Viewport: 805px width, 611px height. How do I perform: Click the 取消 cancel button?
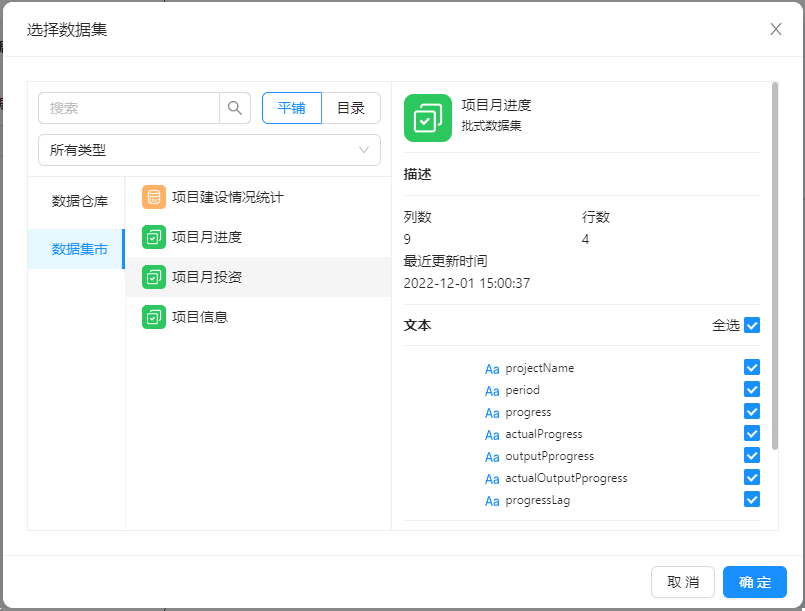coord(683,582)
